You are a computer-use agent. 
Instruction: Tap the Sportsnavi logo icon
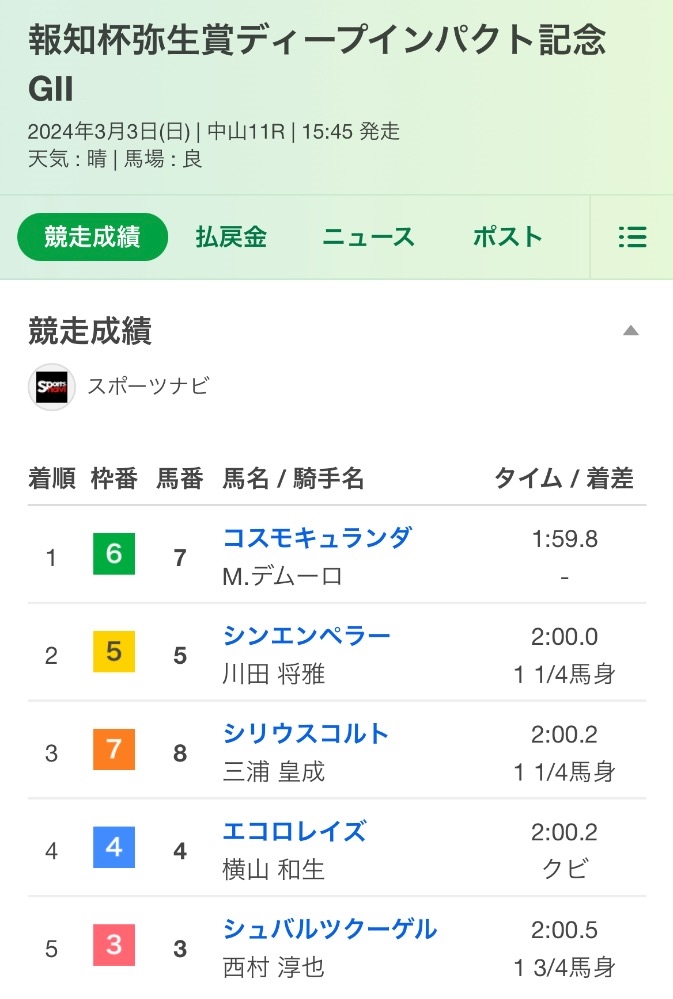tap(52, 387)
